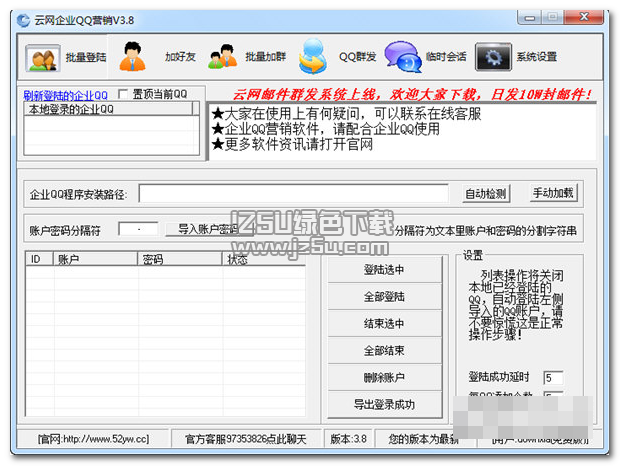Click notice line about 联系在线客服

tap(346, 113)
